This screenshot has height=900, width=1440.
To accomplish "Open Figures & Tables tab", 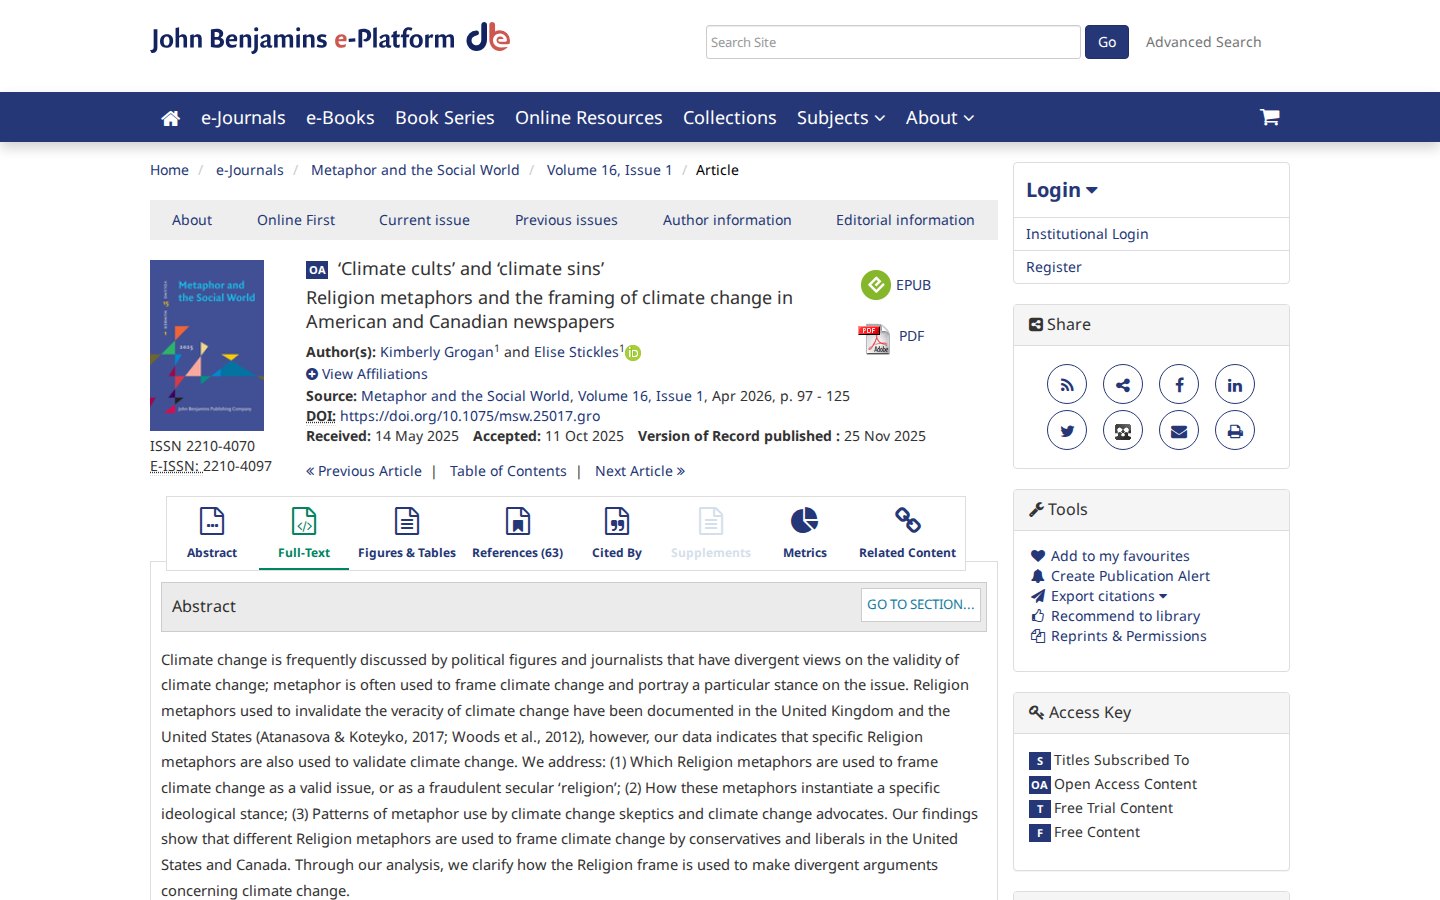I will click(x=407, y=533).
